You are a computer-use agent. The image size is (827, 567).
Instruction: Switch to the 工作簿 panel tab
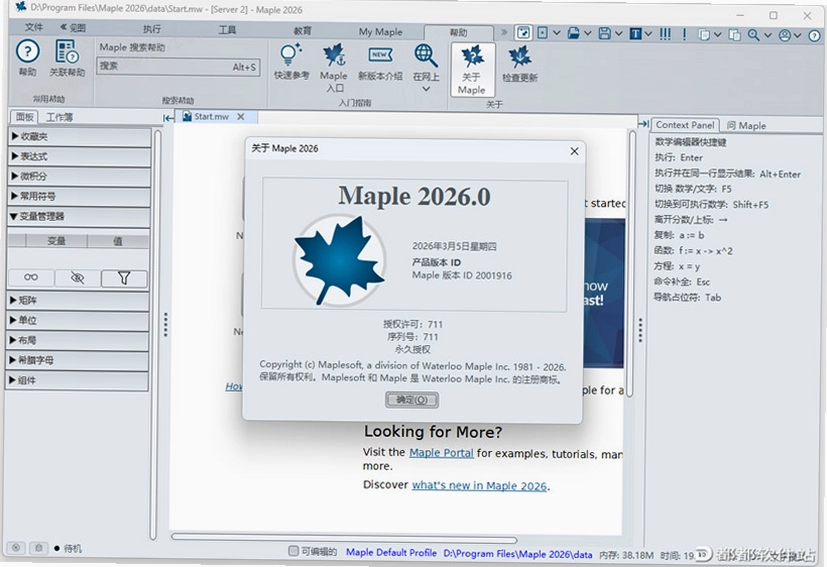point(60,117)
